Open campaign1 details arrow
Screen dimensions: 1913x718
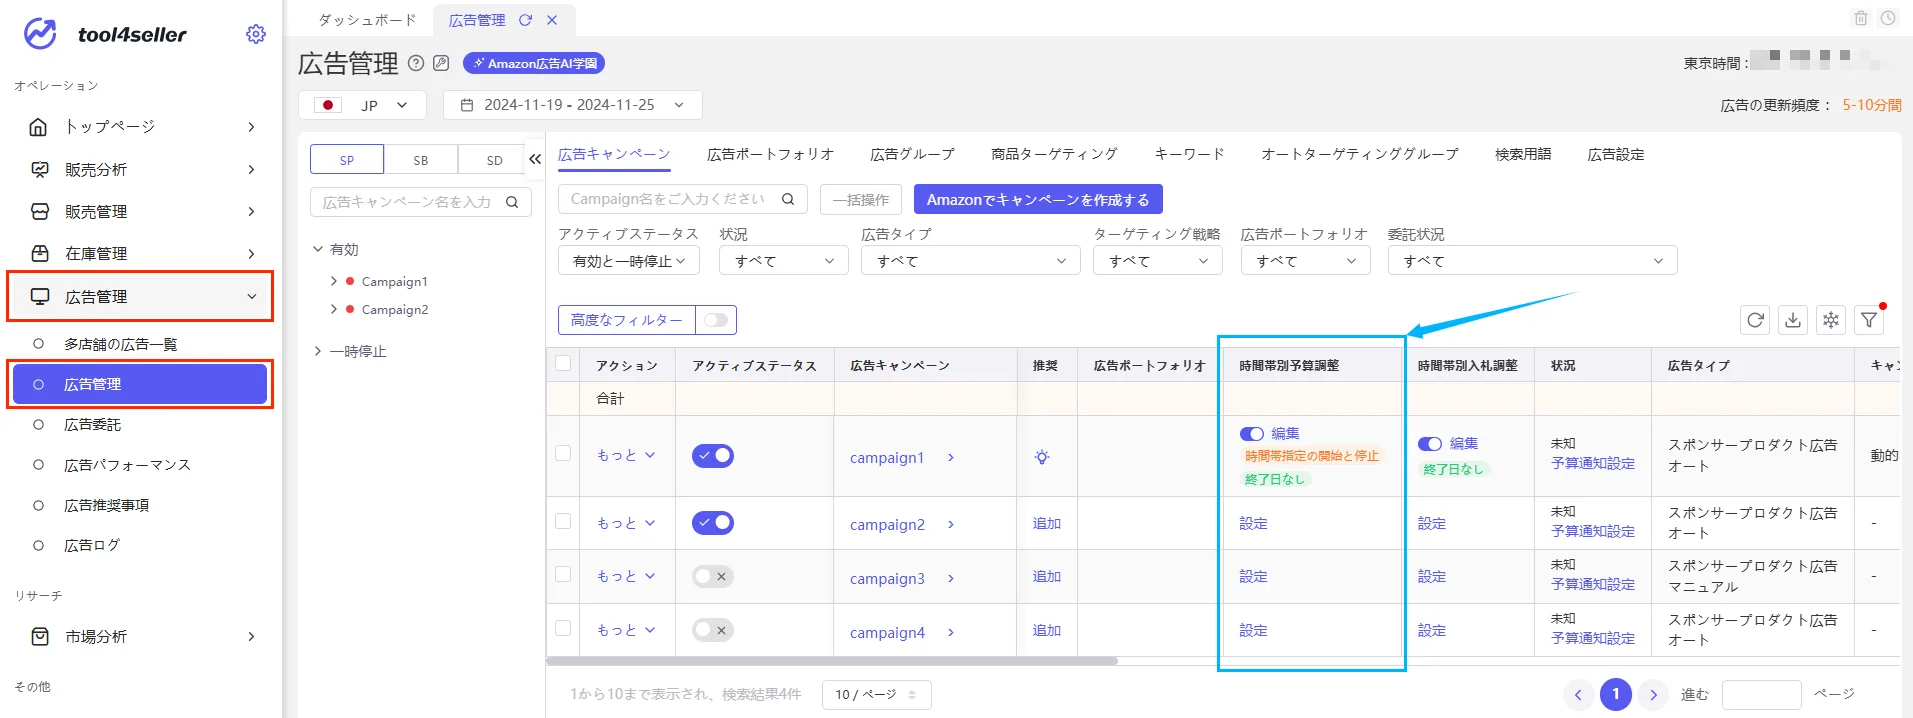951,458
